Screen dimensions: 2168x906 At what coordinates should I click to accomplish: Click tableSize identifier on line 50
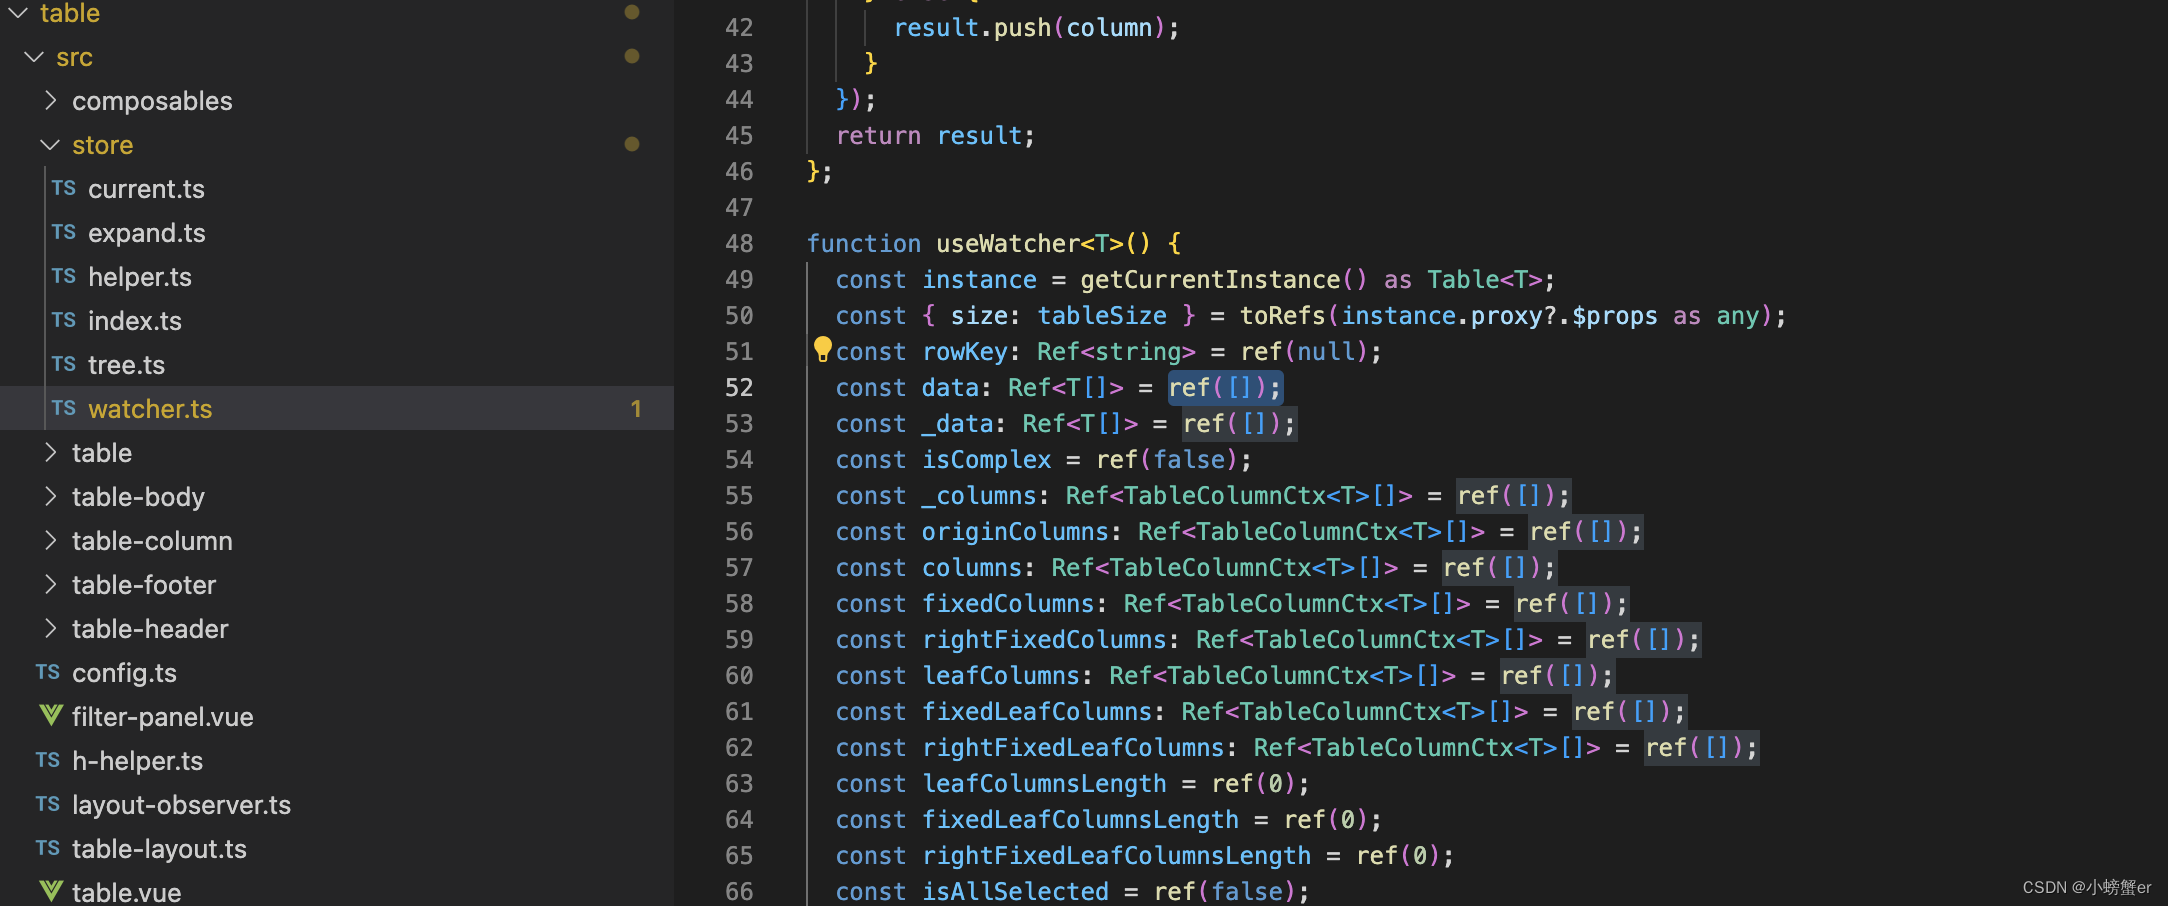1102,315
